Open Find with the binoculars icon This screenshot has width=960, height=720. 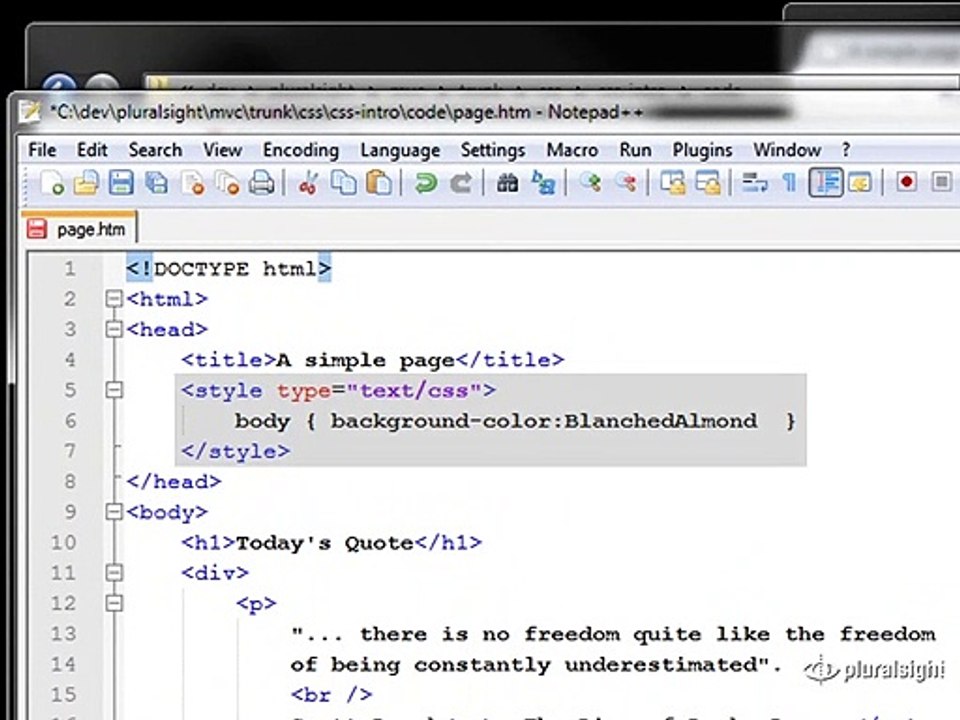[x=507, y=182]
